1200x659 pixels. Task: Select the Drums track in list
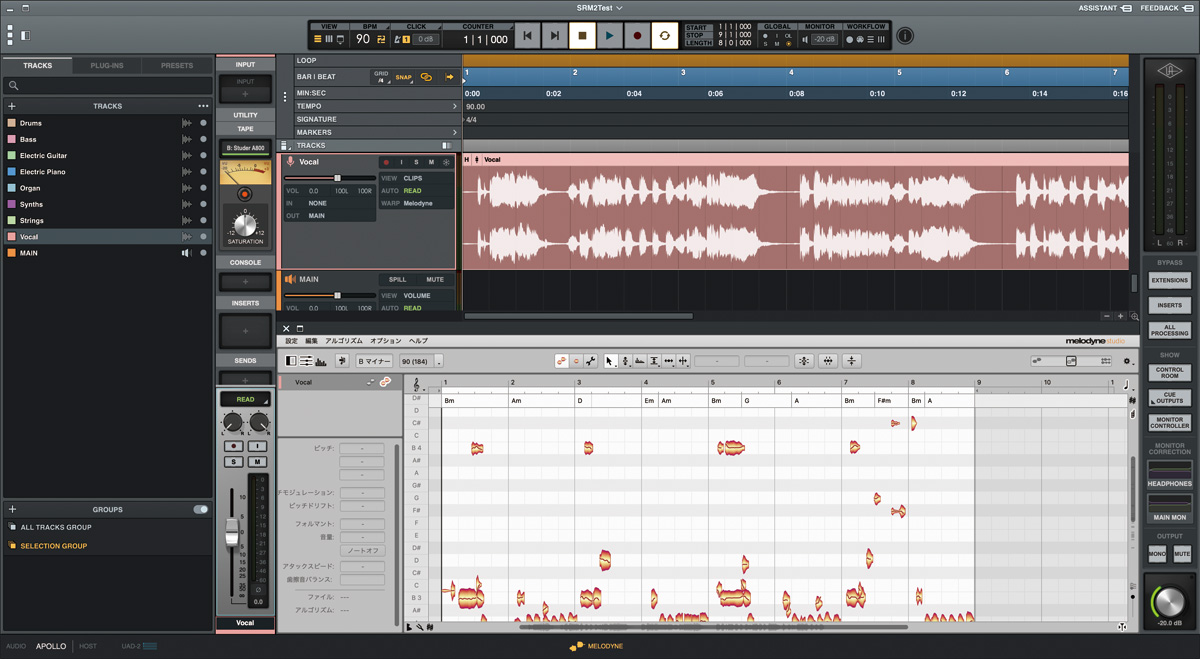(107, 123)
